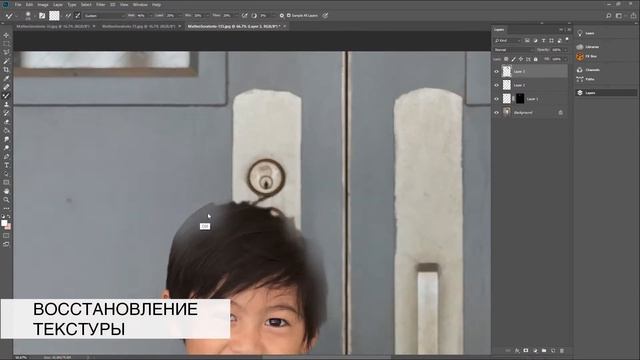Click the current brush load swatch
Image resolution: width=640 pixels, height=360 pixels.
[x=54, y=16]
